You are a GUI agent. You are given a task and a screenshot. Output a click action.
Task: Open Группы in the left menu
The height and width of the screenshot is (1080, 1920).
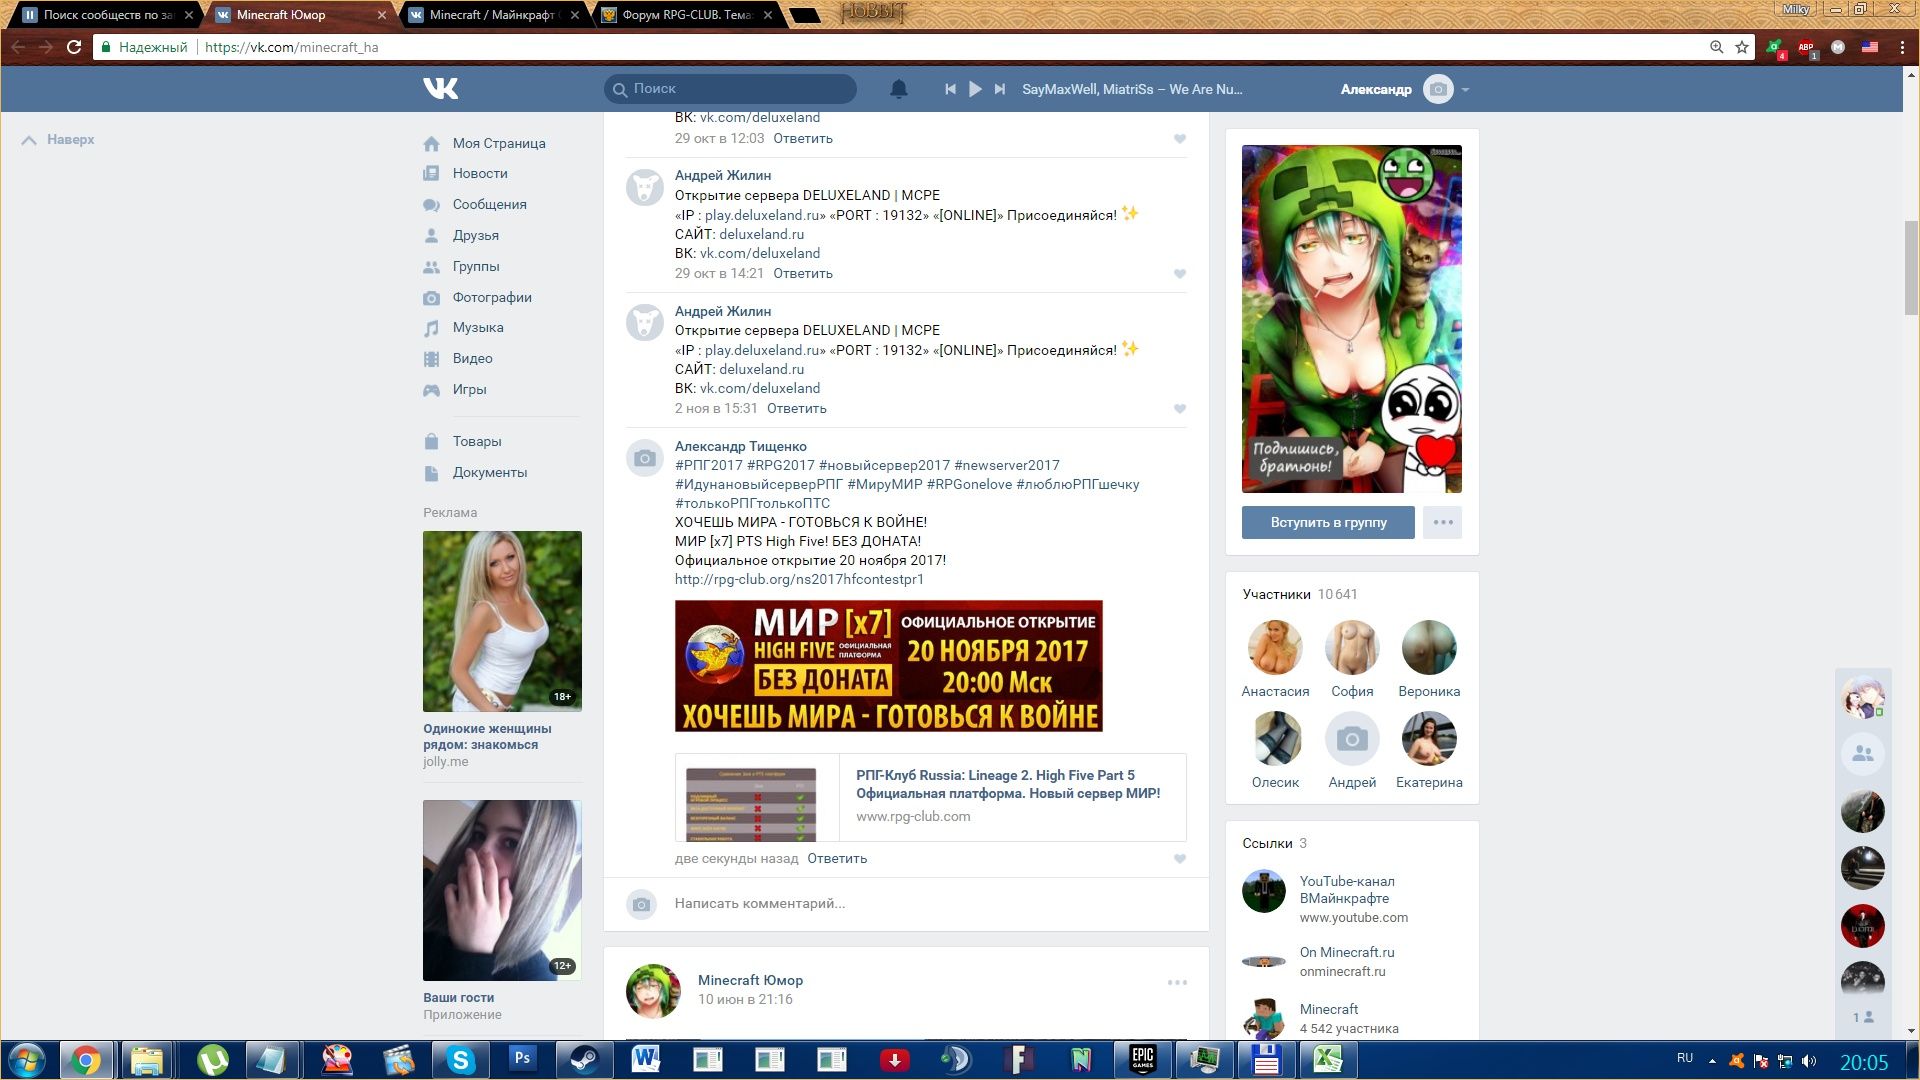[x=475, y=266]
